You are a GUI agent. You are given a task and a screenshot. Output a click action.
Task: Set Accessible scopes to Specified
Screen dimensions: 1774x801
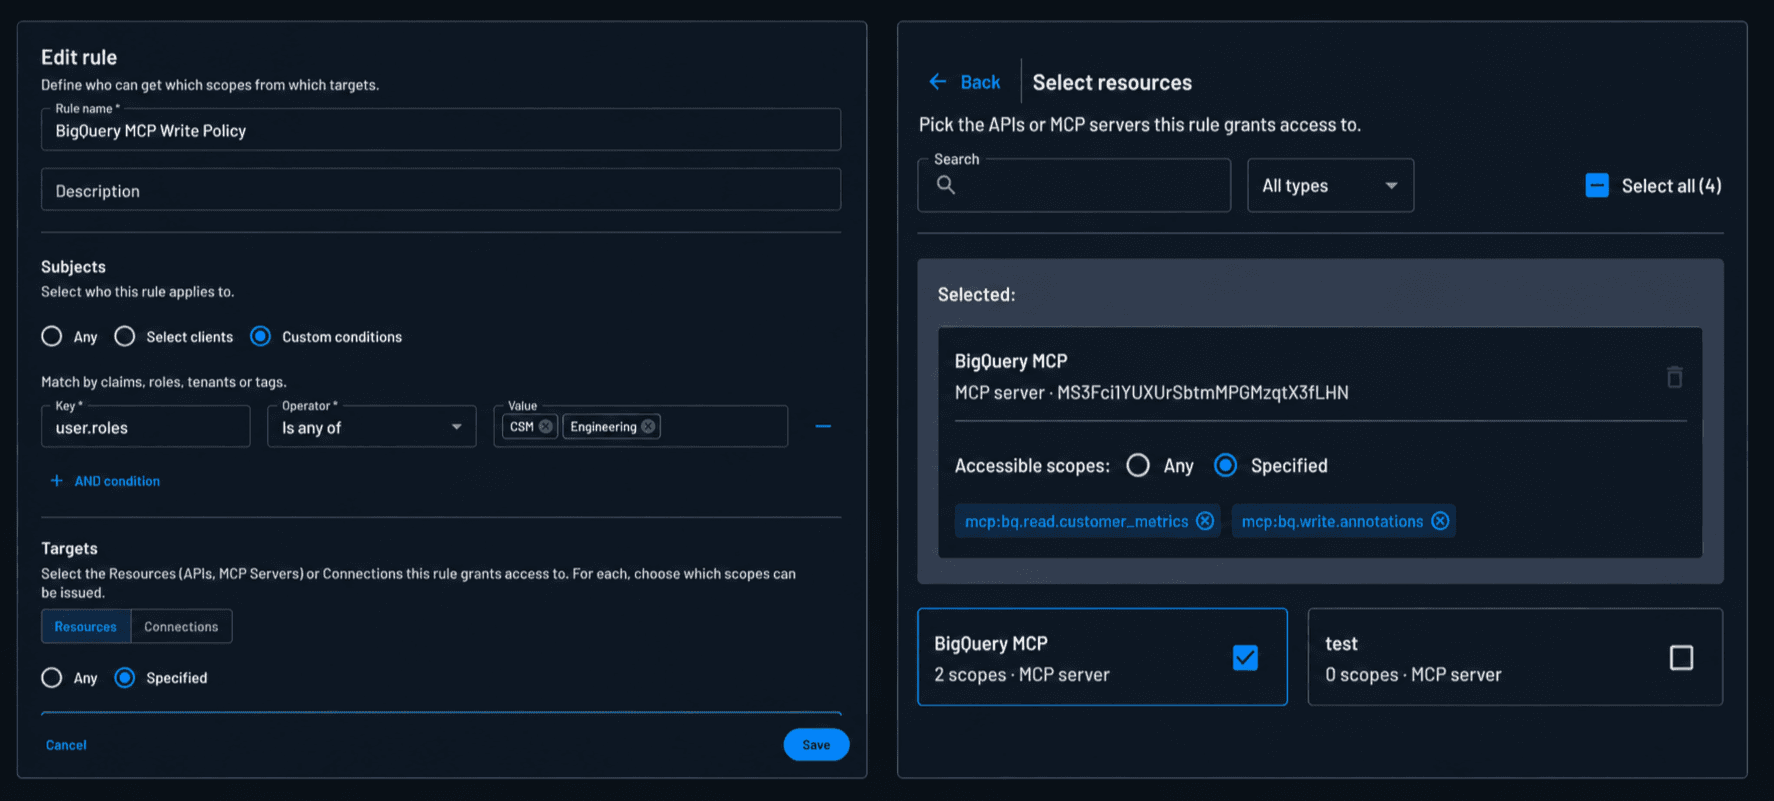click(x=1226, y=466)
